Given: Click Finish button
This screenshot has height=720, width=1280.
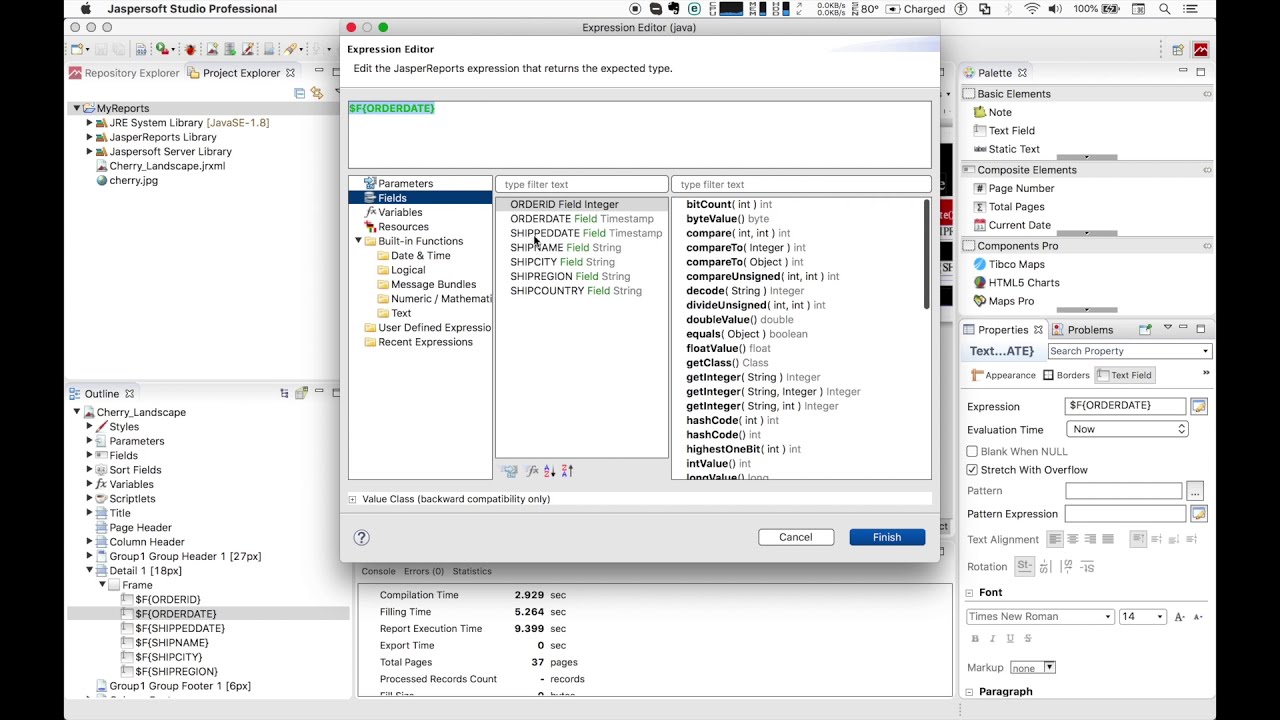Looking at the screenshot, I should [x=887, y=537].
